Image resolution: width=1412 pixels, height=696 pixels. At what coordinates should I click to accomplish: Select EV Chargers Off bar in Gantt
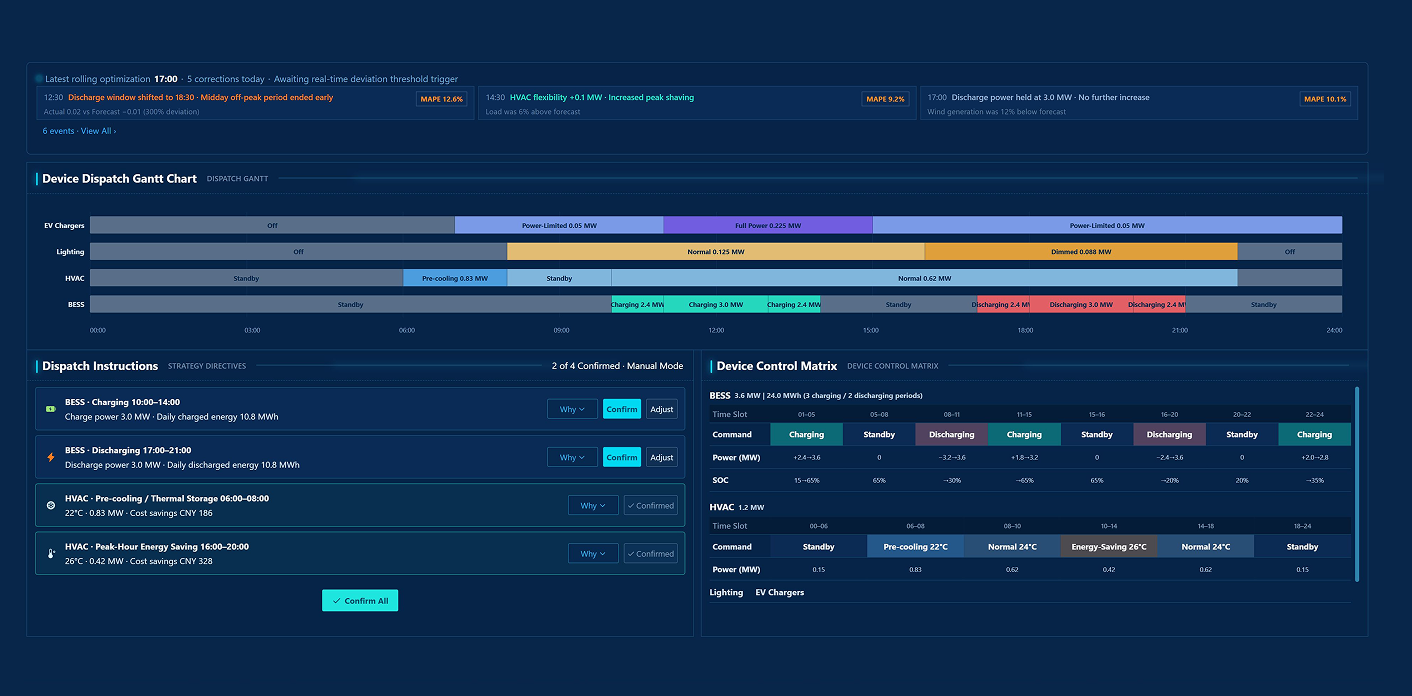(x=272, y=226)
